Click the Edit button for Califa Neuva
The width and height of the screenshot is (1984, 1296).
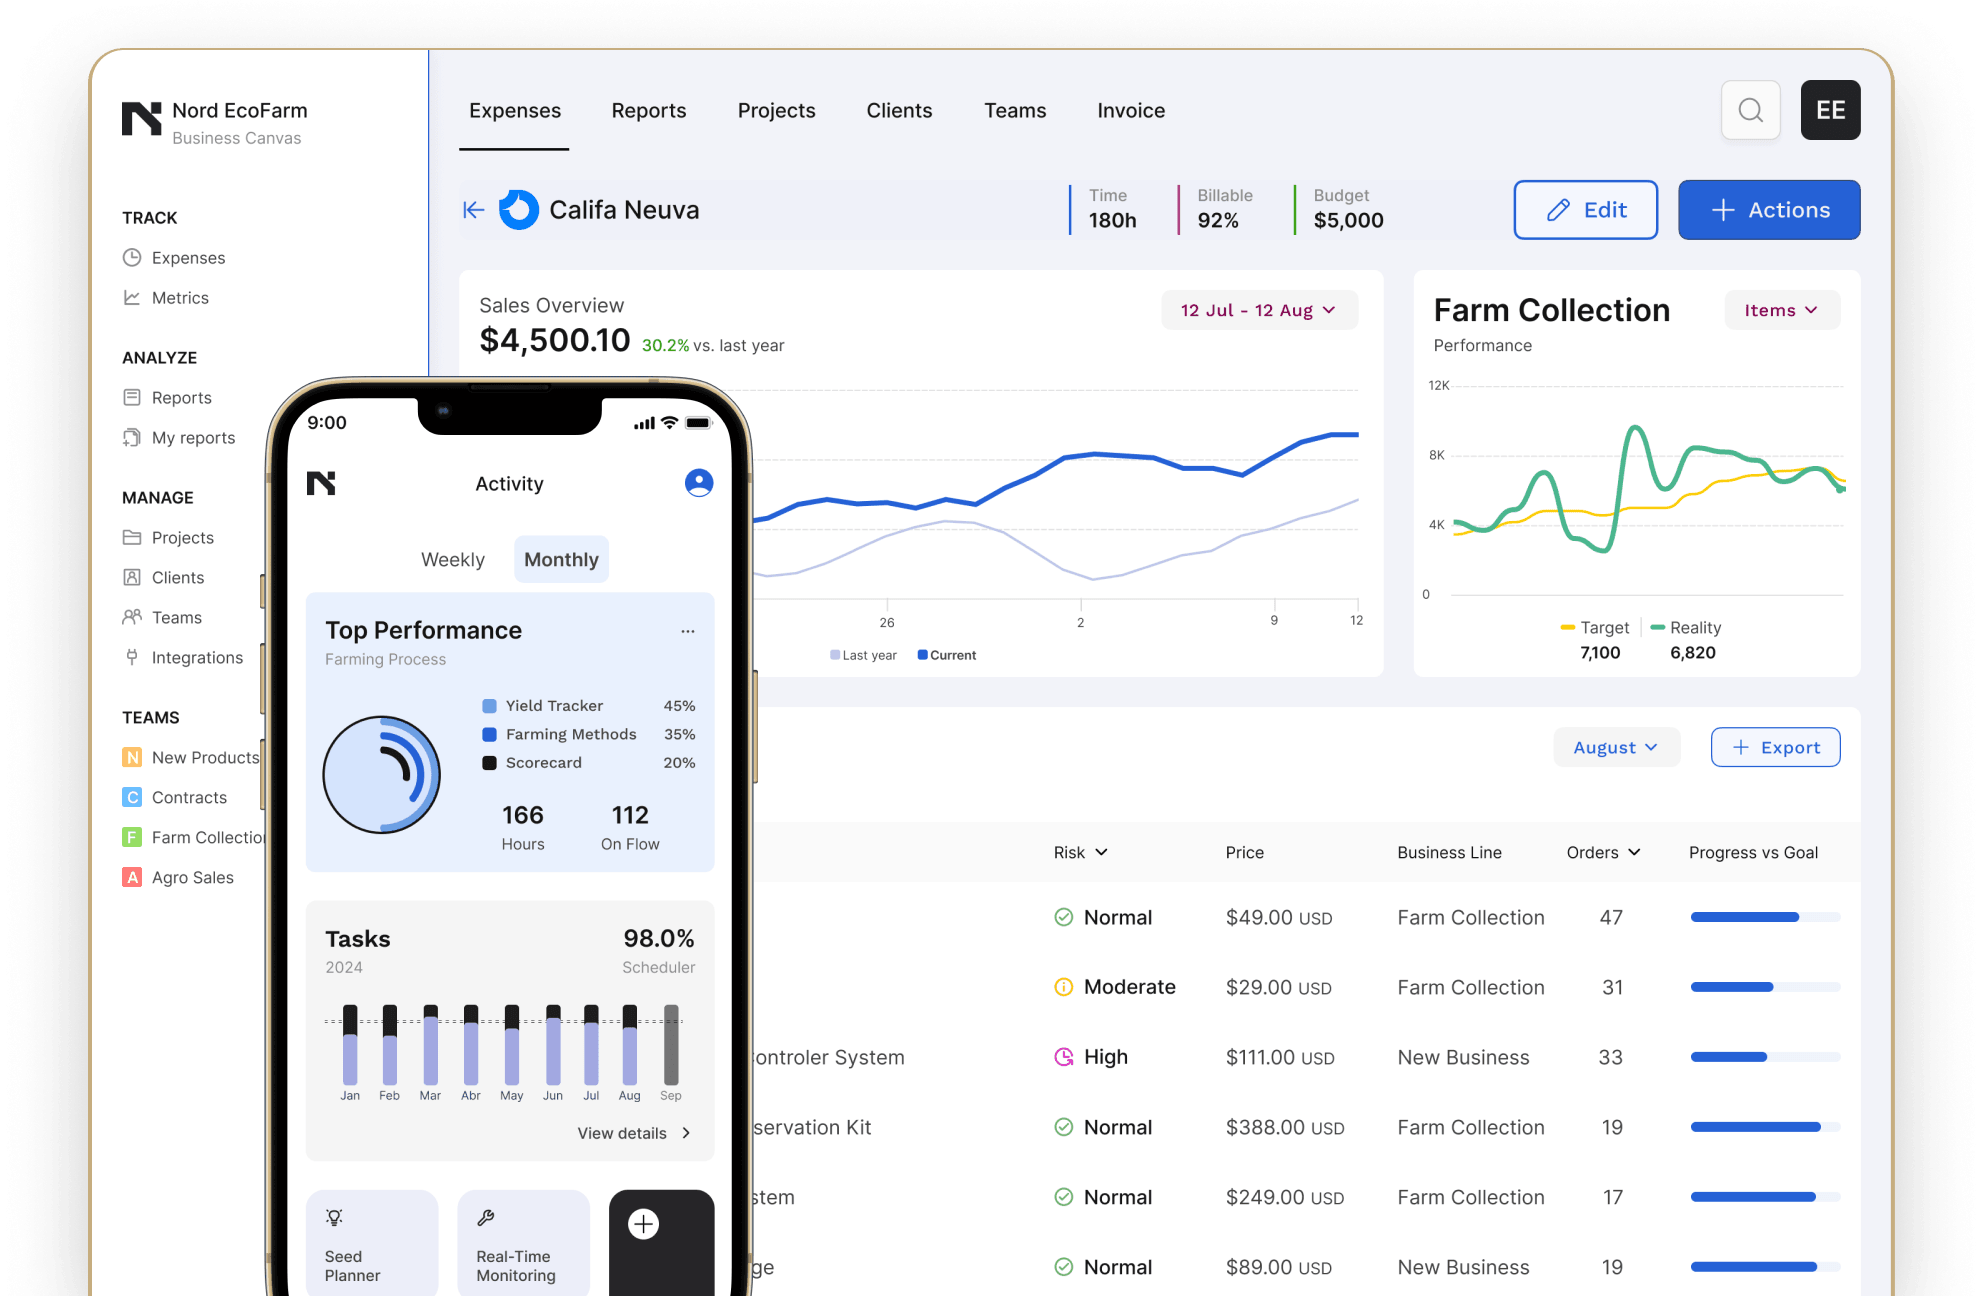click(1585, 210)
